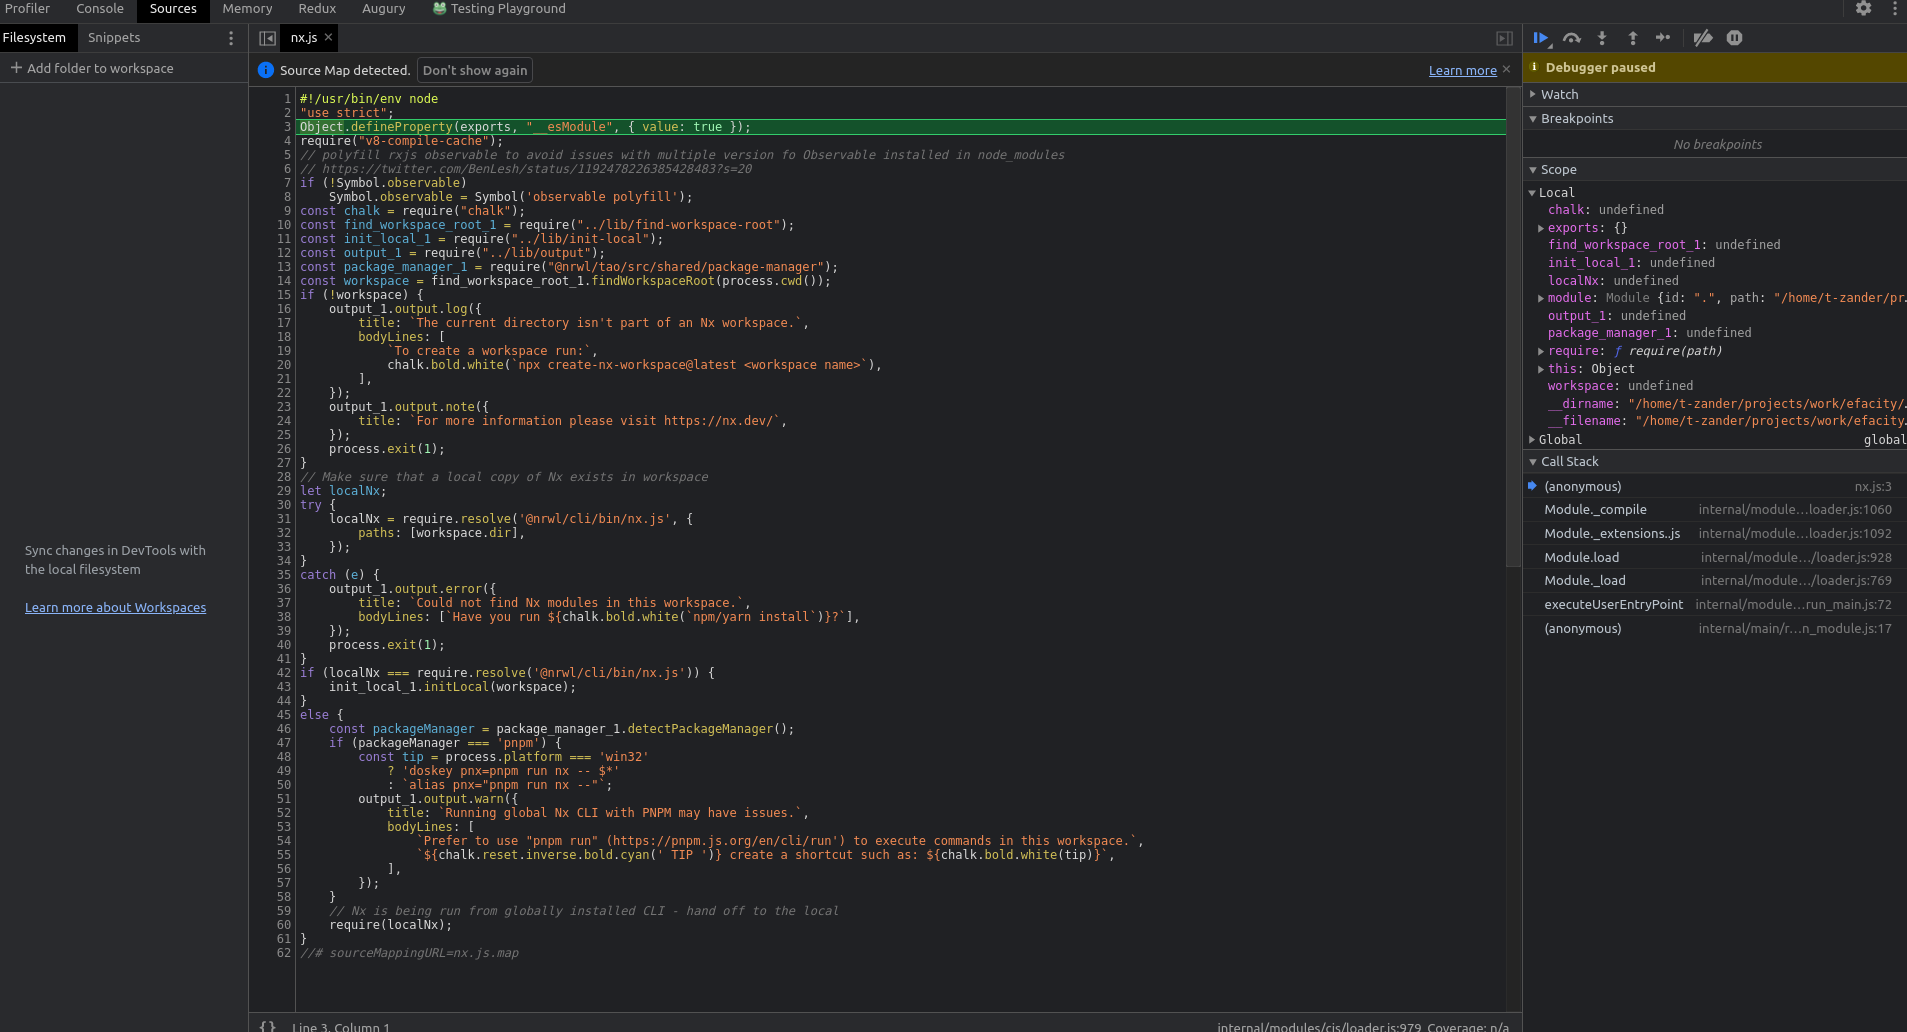This screenshot has width=1907, height=1032.
Task: Expand the this Object entry
Action: coord(1541,369)
